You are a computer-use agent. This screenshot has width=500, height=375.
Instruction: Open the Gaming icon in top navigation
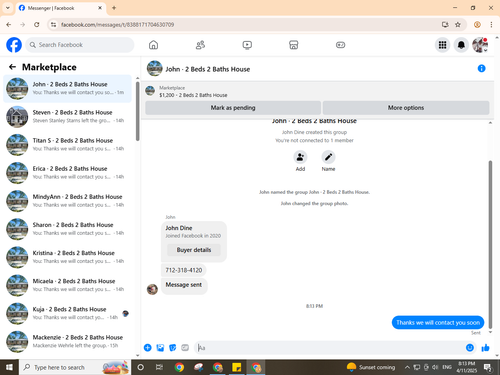pos(340,45)
